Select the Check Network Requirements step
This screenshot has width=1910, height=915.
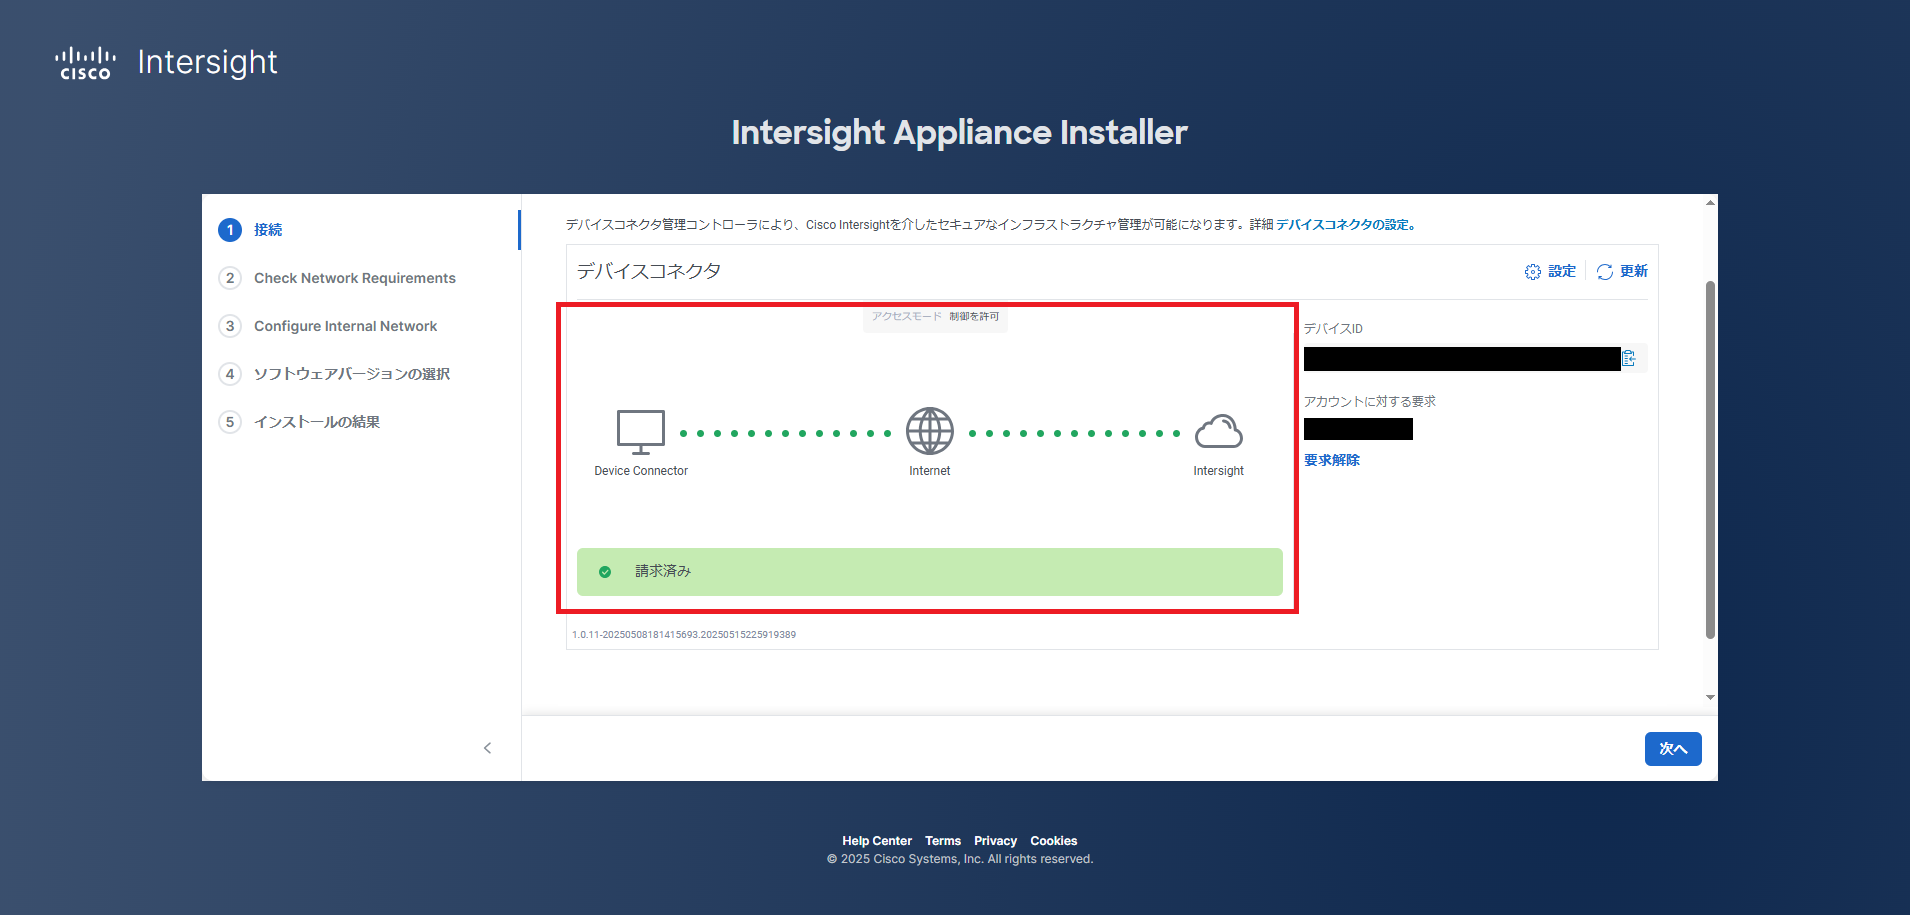point(354,278)
